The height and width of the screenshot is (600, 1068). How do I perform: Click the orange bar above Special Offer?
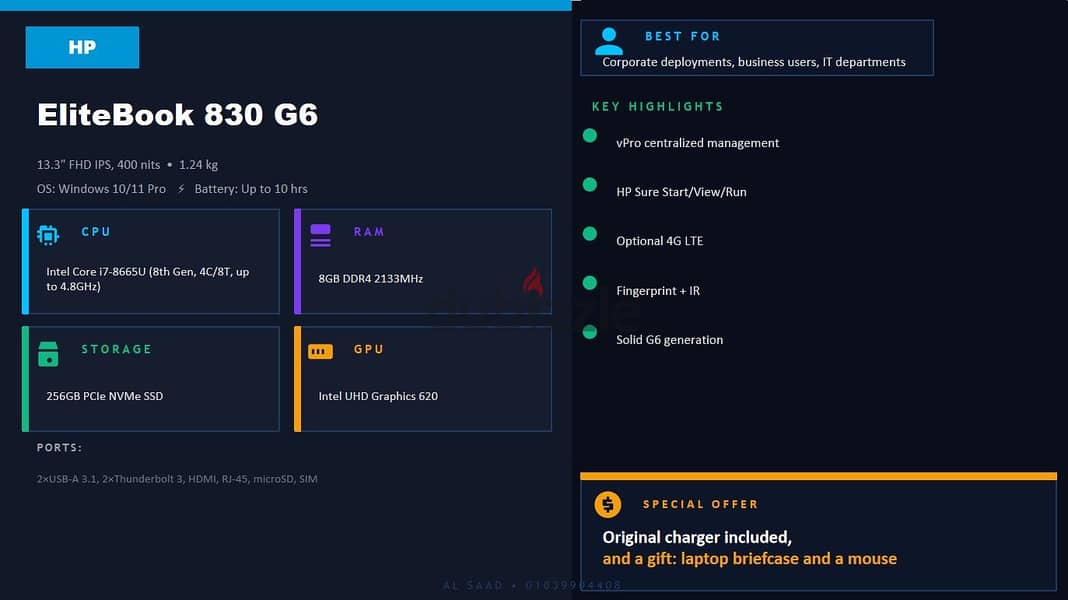pos(818,476)
